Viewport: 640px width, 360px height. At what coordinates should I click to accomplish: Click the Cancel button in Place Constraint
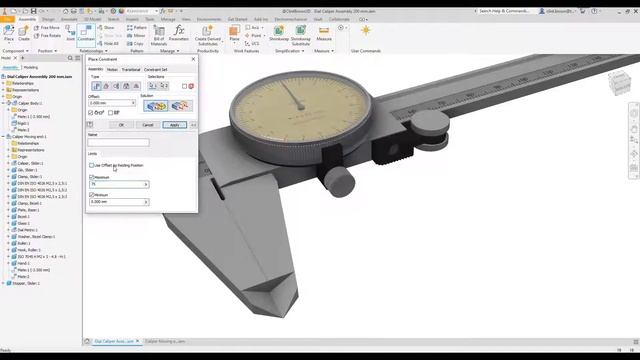coord(148,125)
